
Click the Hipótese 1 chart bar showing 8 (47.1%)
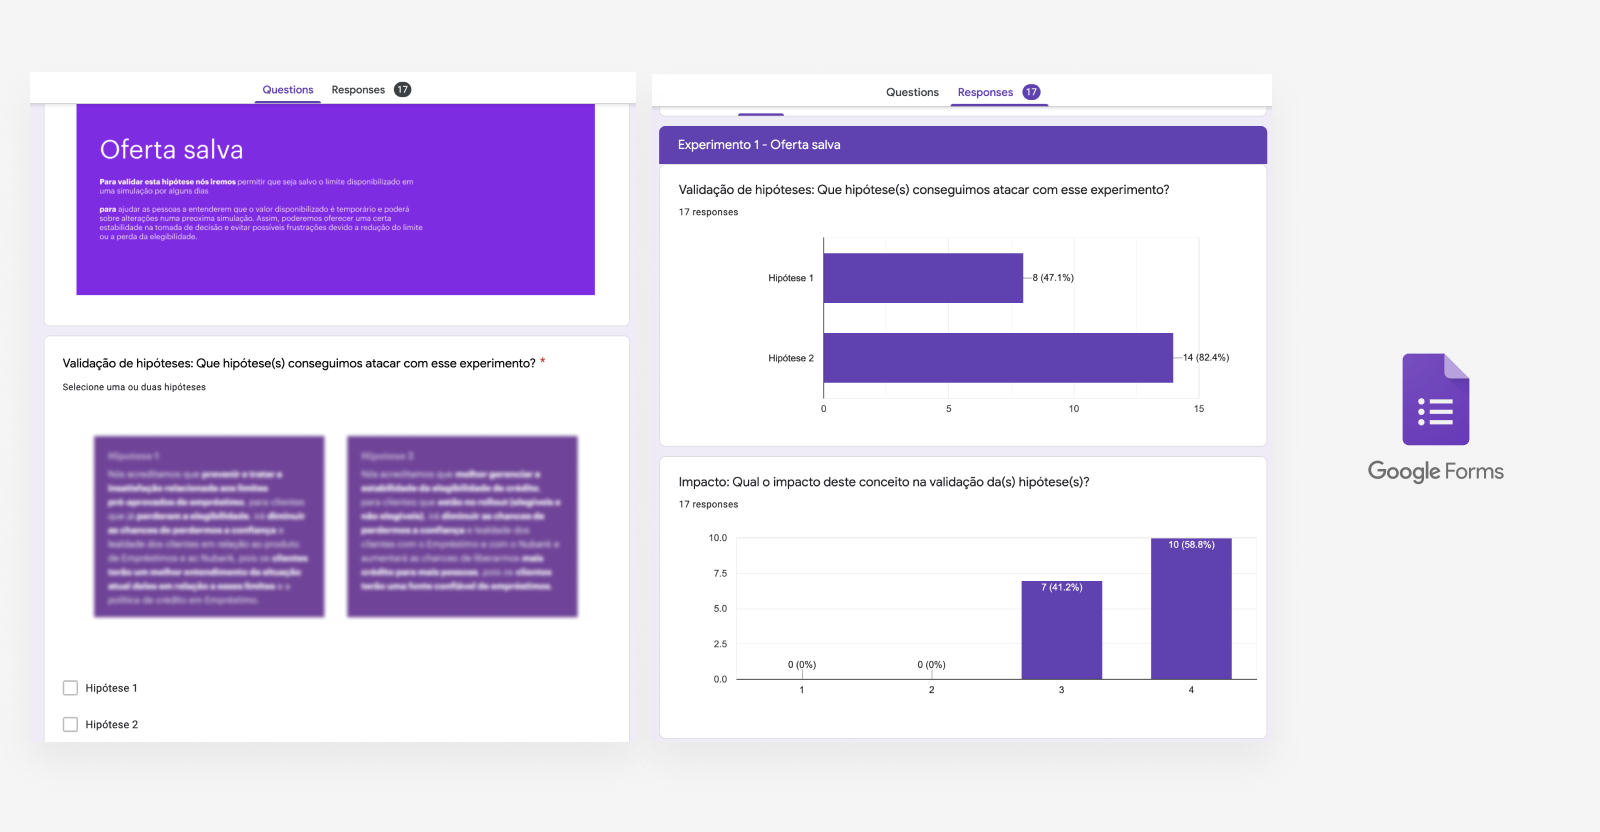tap(923, 278)
